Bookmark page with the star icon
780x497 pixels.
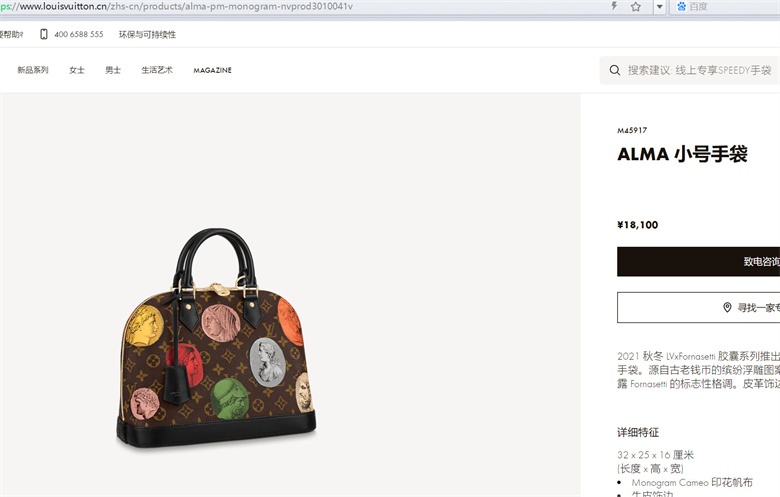[x=636, y=6]
